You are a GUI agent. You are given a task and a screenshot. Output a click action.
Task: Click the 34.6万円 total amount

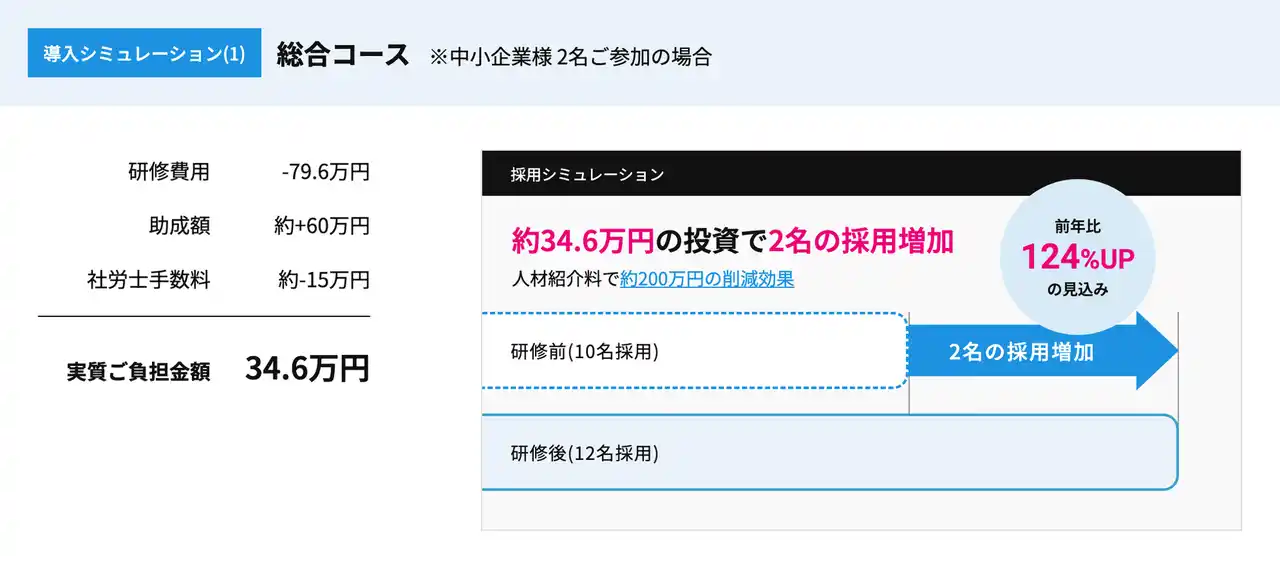click(x=307, y=368)
